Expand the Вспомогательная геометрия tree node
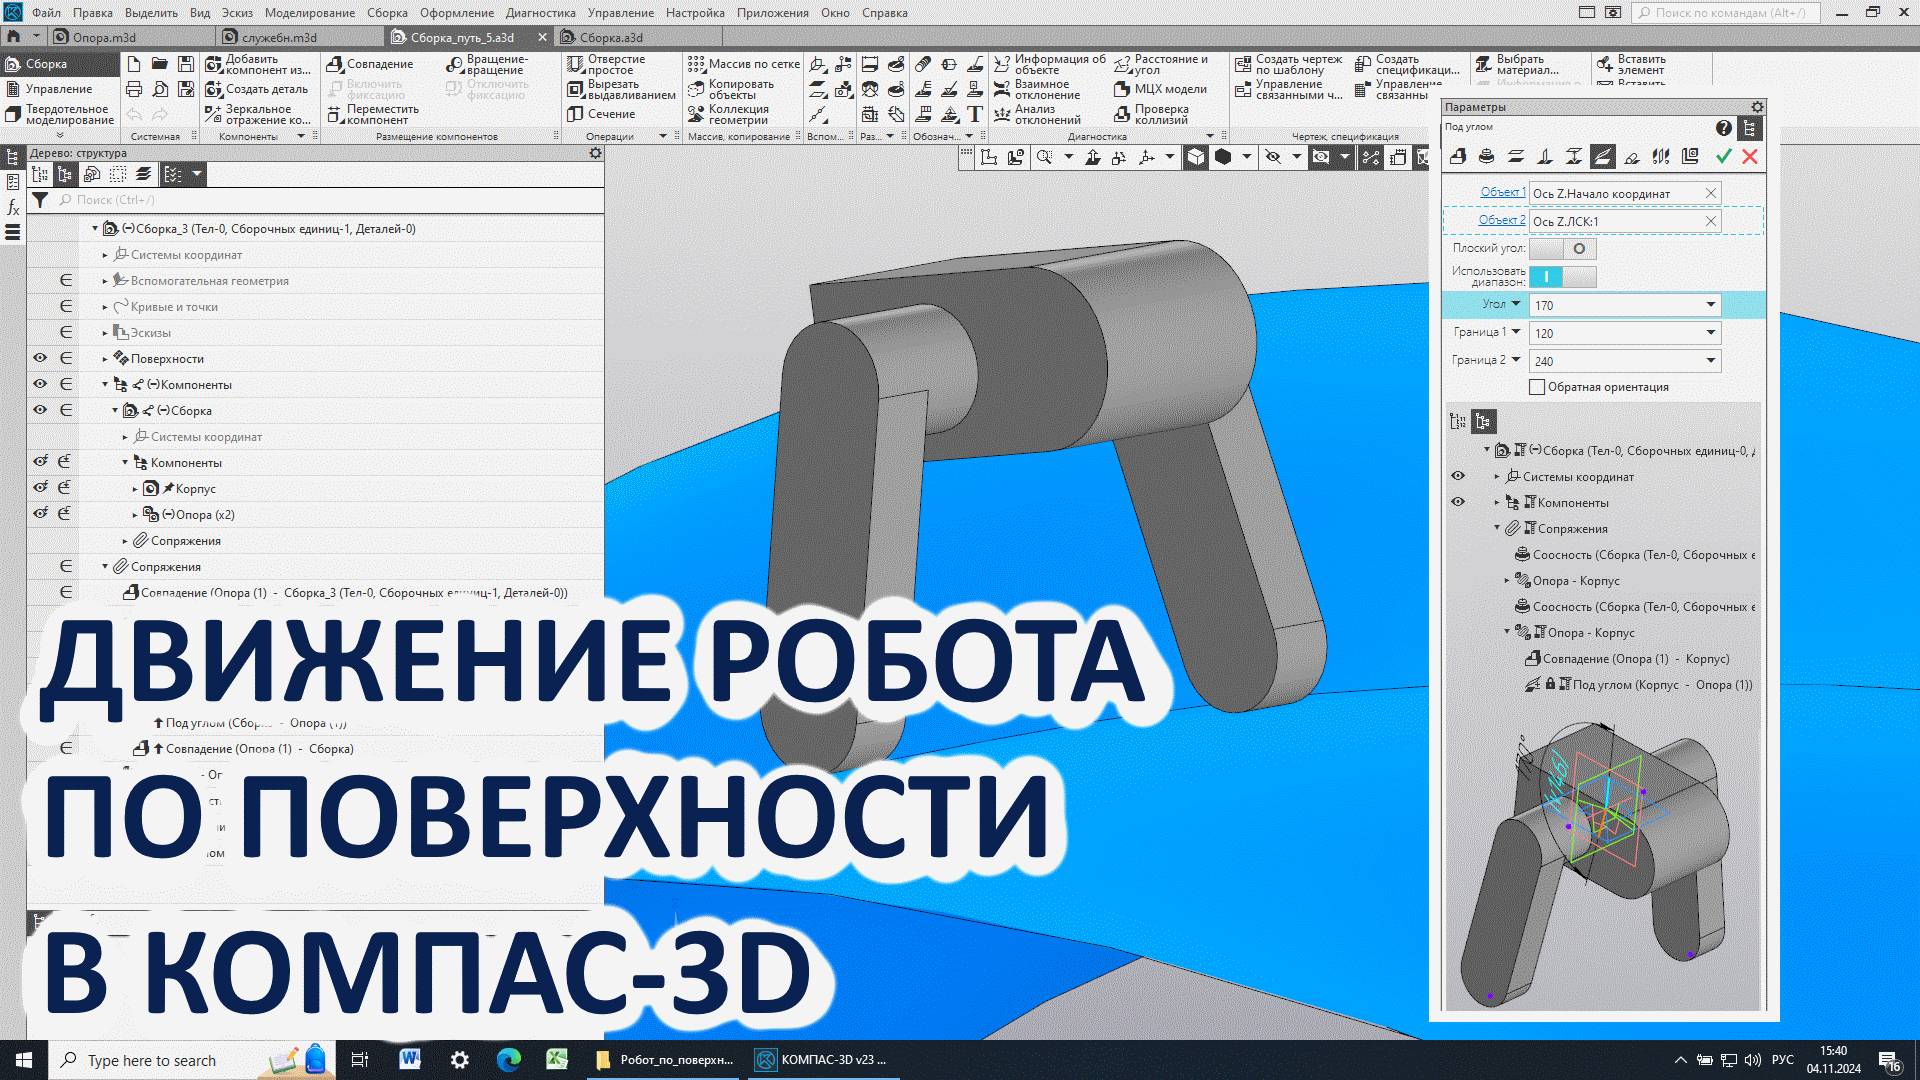Image resolution: width=1920 pixels, height=1080 pixels. [105, 281]
